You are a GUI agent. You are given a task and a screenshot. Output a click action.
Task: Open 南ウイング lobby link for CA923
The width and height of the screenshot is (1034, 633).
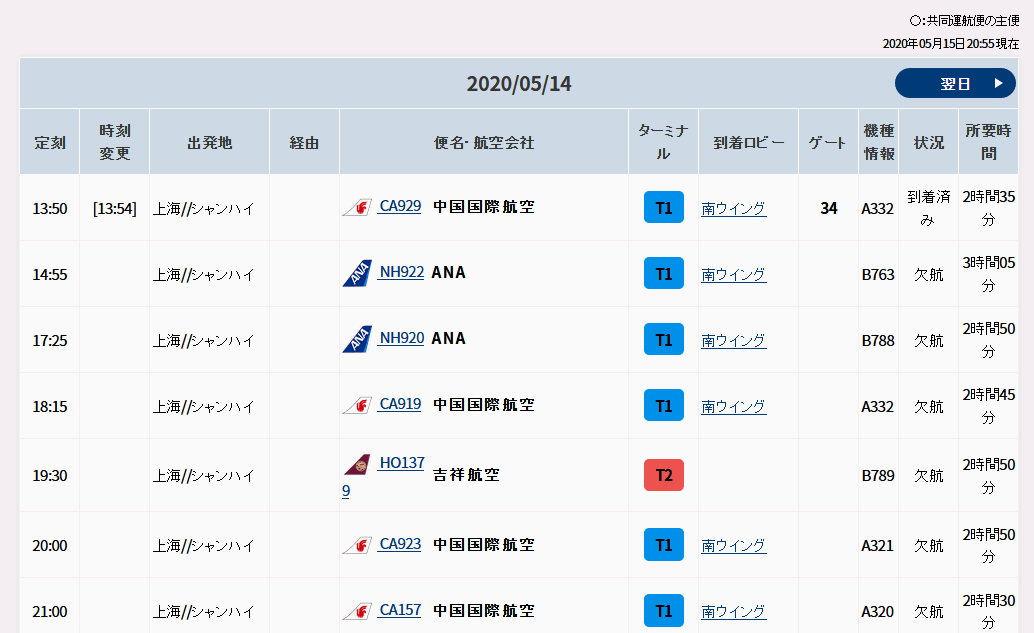coord(733,546)
